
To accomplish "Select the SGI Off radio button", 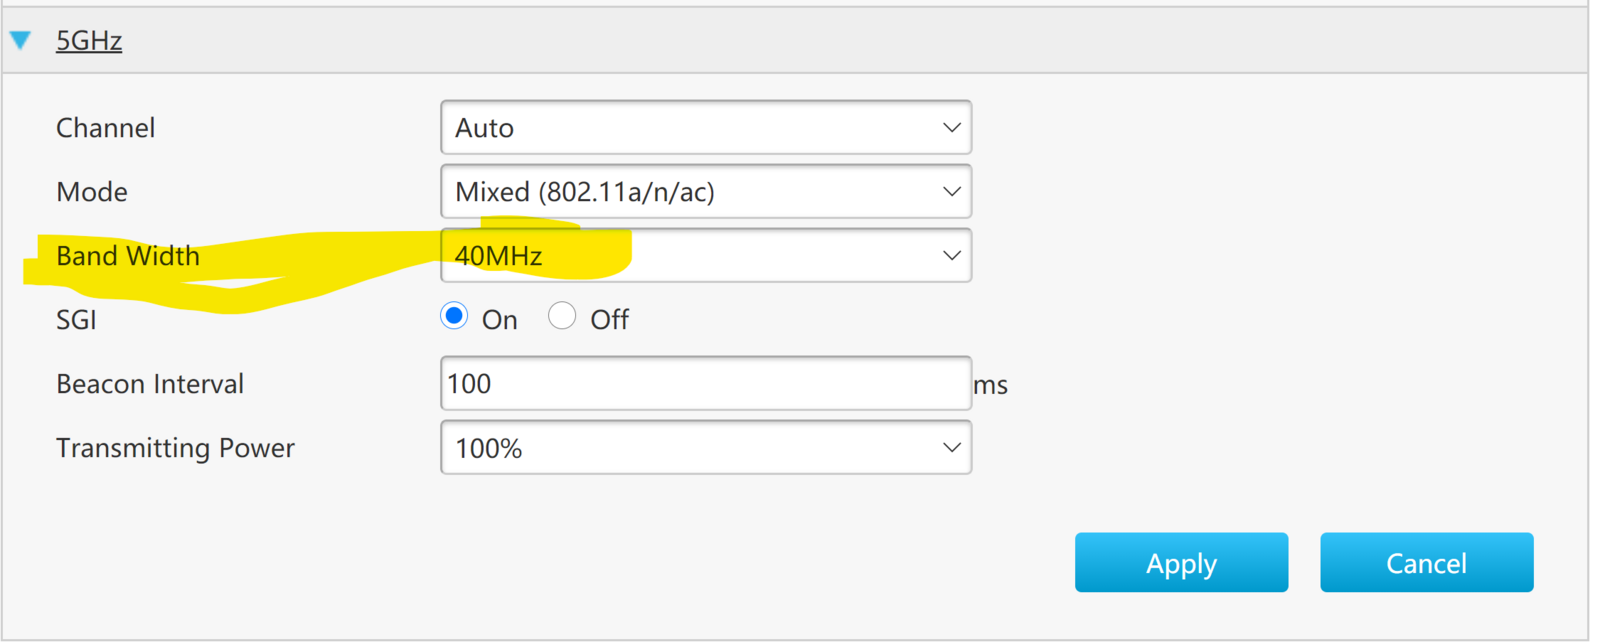I will click(x=562, y=316).
